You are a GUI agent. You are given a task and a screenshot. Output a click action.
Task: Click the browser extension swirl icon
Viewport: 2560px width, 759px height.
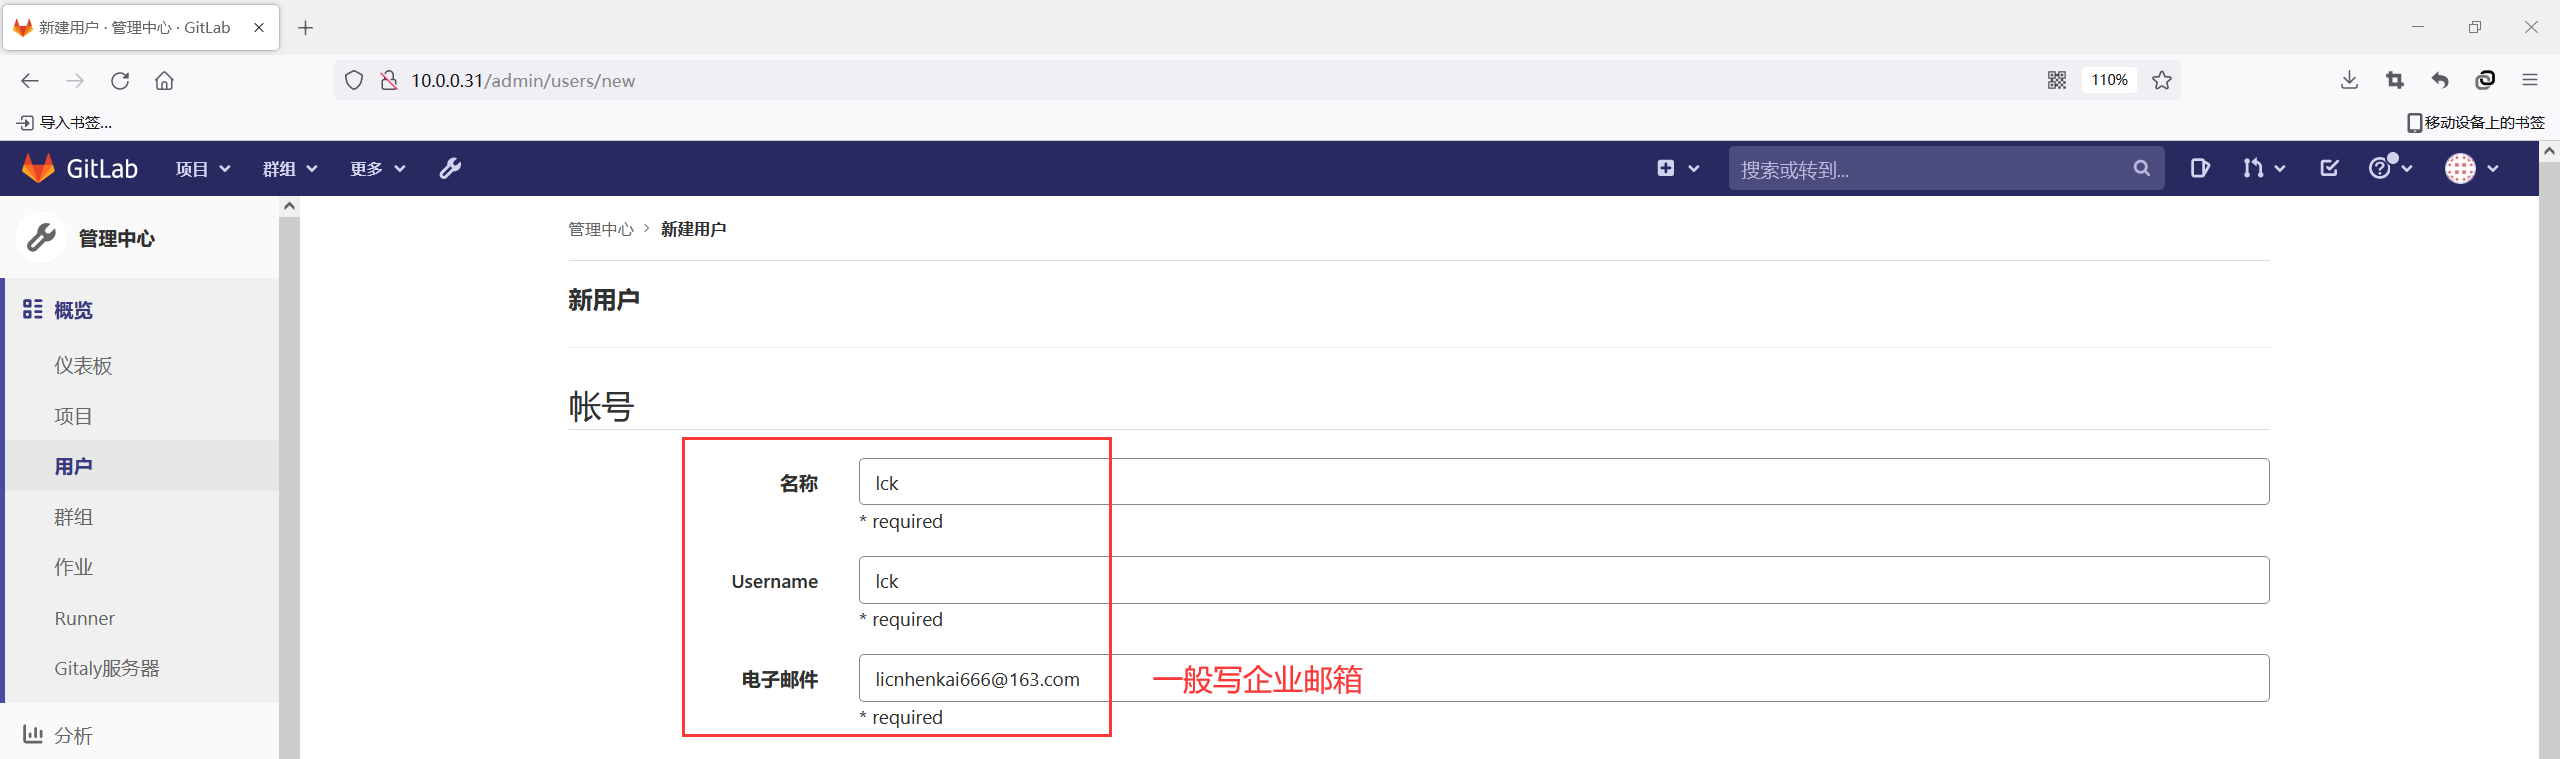2485,80
